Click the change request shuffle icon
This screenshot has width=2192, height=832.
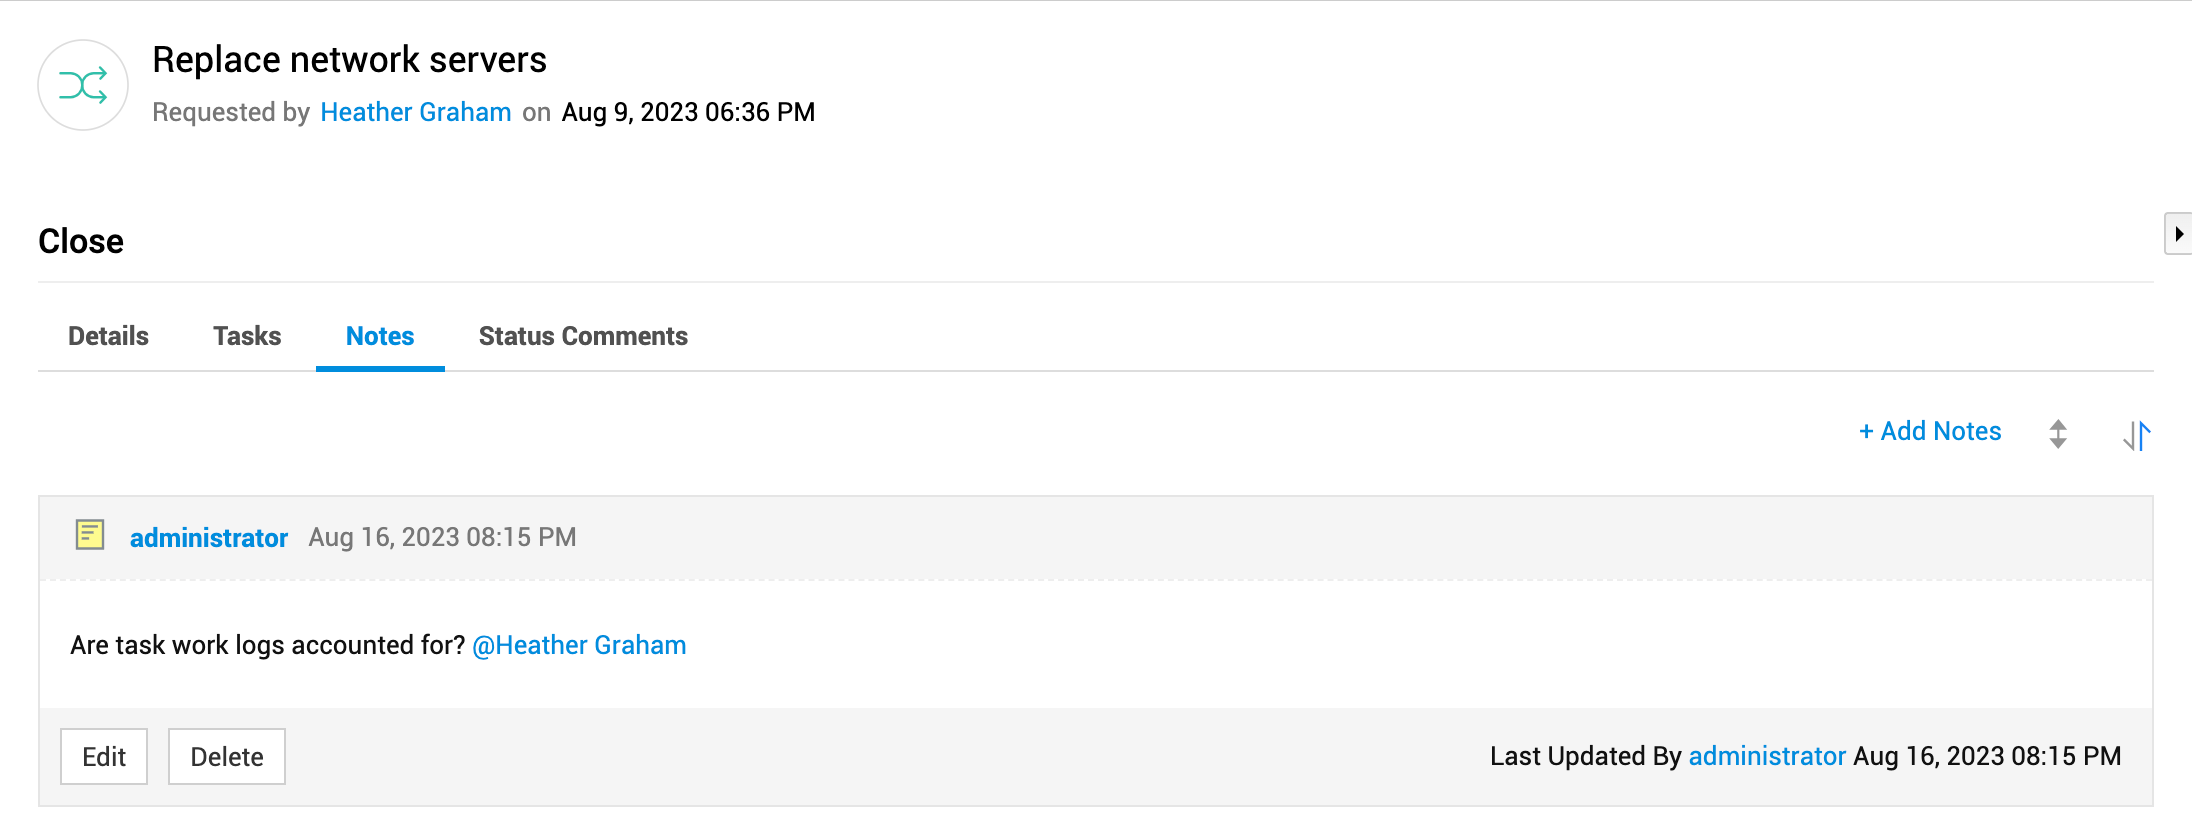[83, 86]
